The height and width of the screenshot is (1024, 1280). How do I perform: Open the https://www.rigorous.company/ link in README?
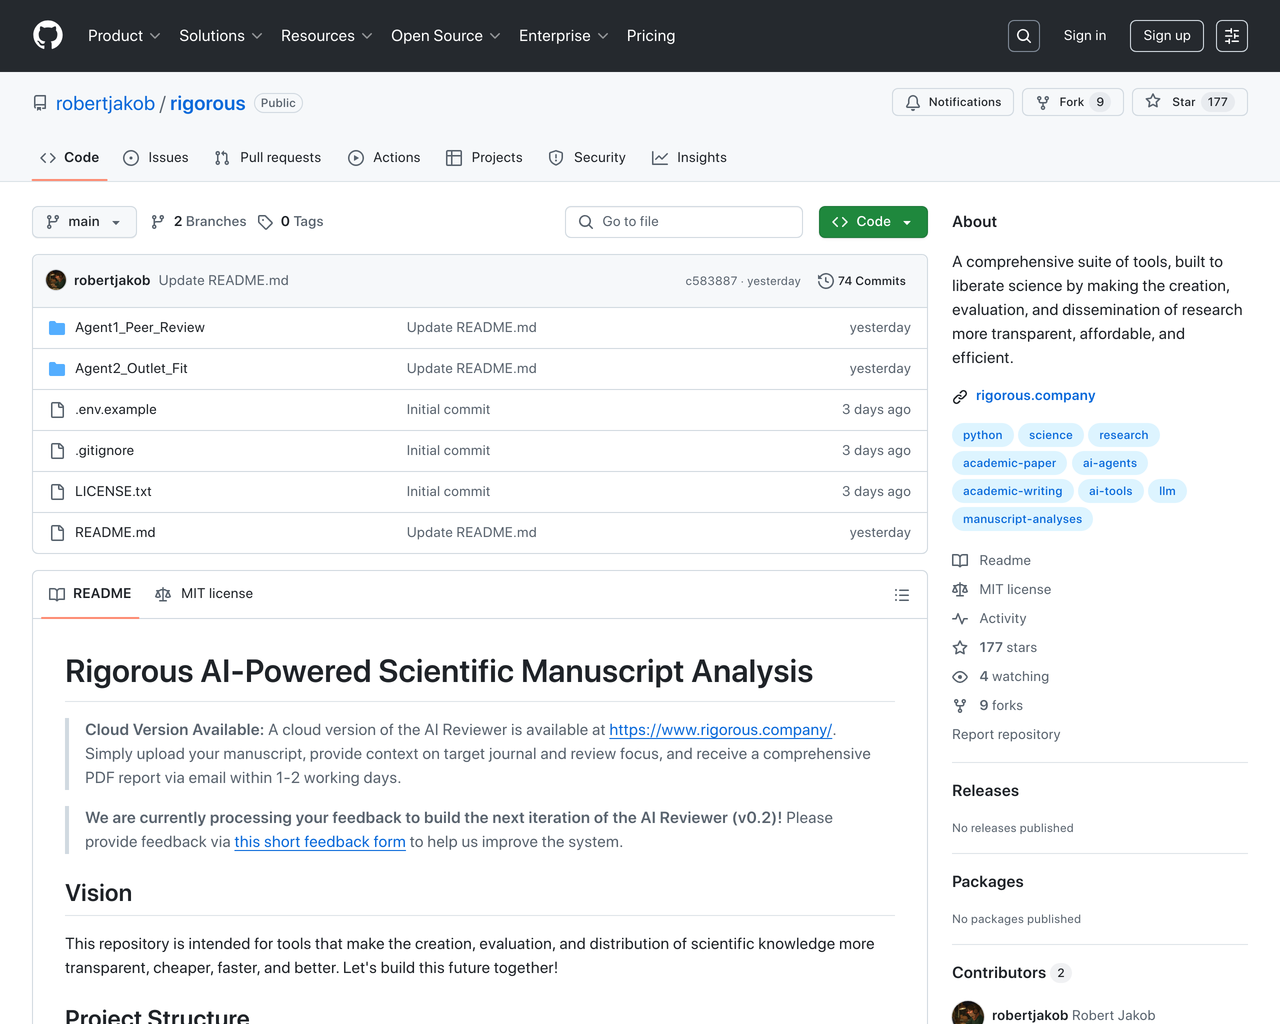coord(720,730)
